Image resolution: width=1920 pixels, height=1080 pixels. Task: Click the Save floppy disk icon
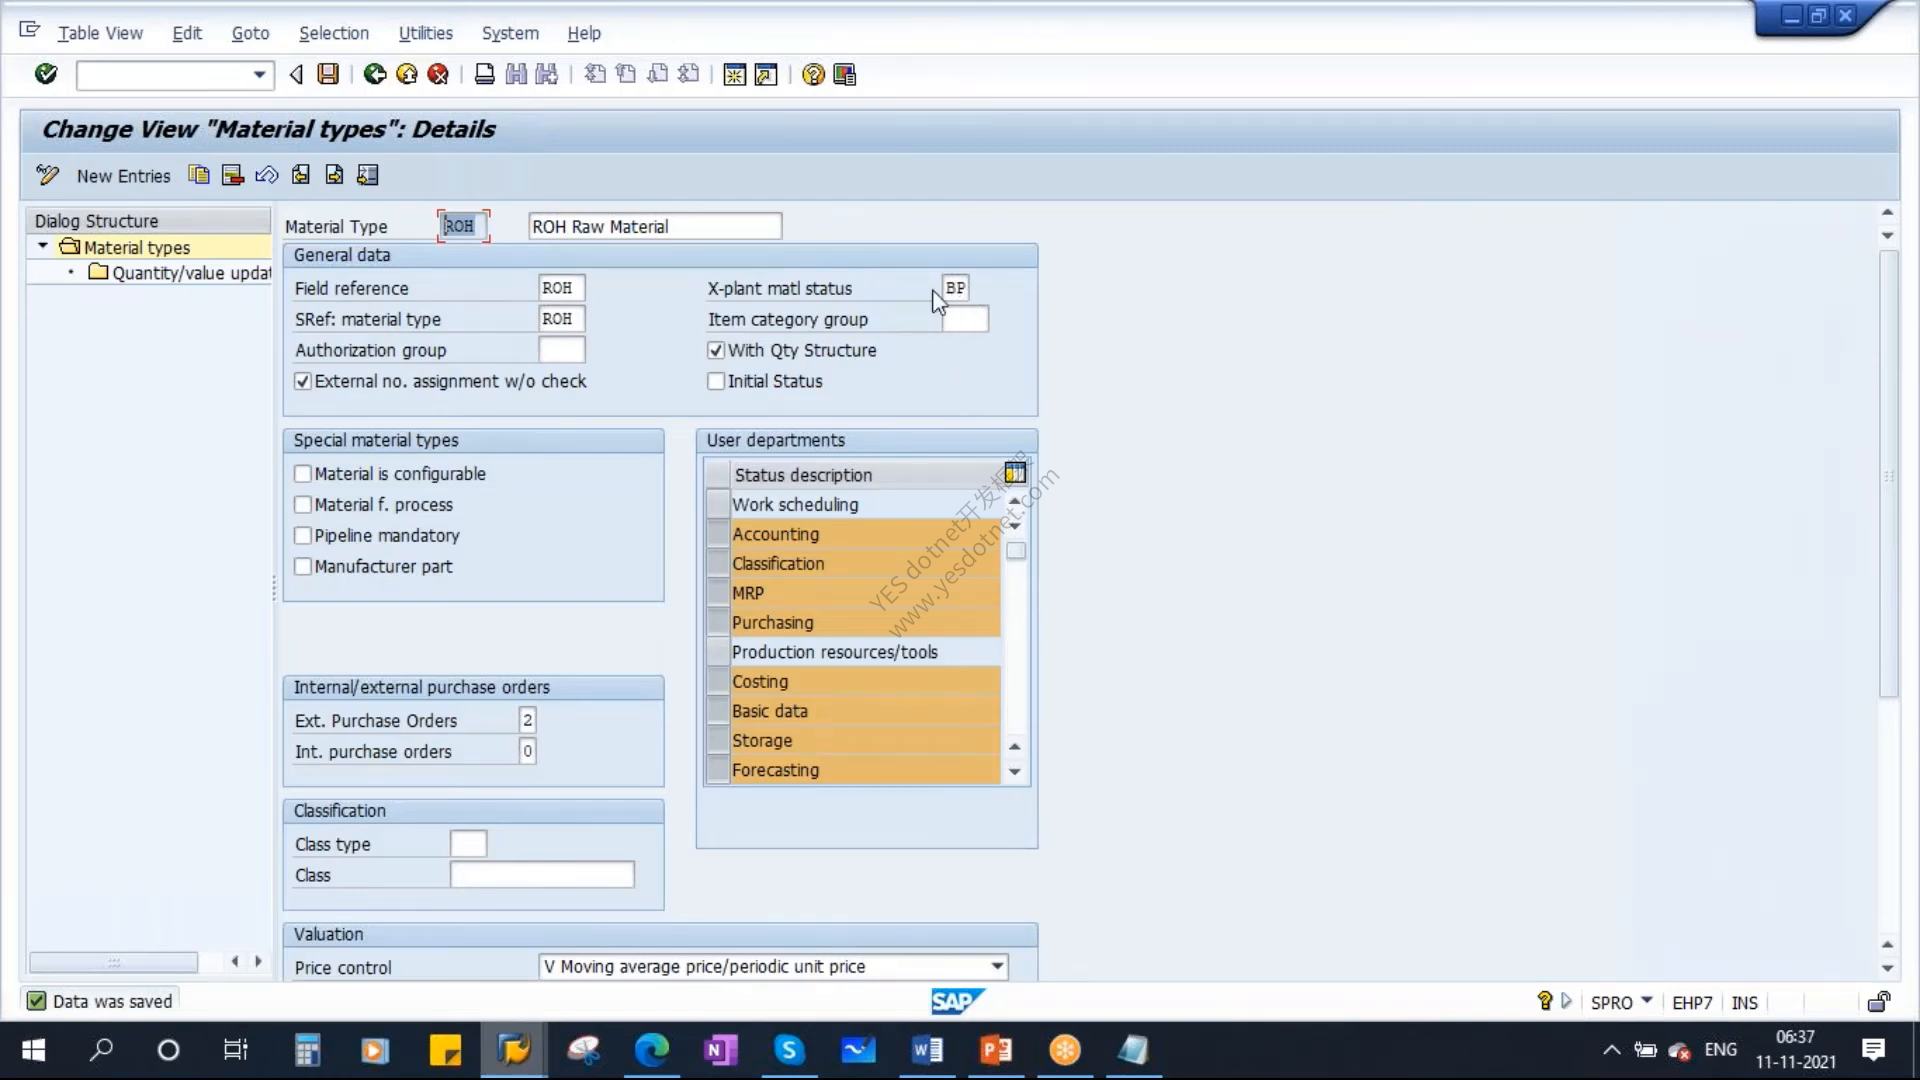click(x=328, y=74)
